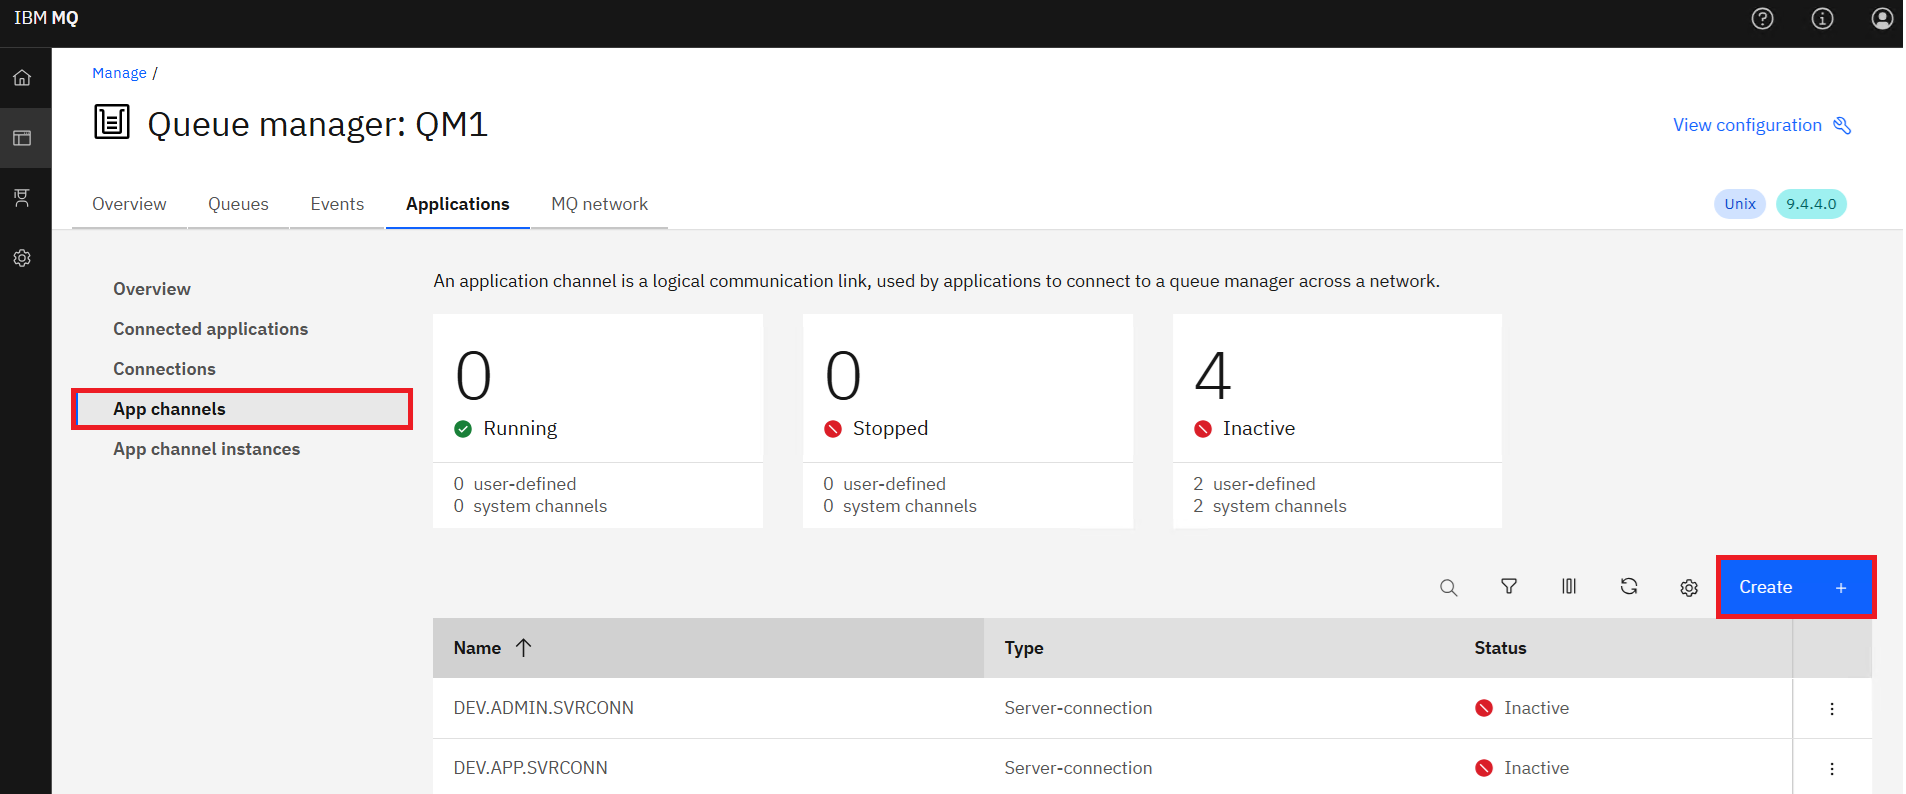Go to Home via sidebar icon
1906x794 pixels.
[22, 78]
